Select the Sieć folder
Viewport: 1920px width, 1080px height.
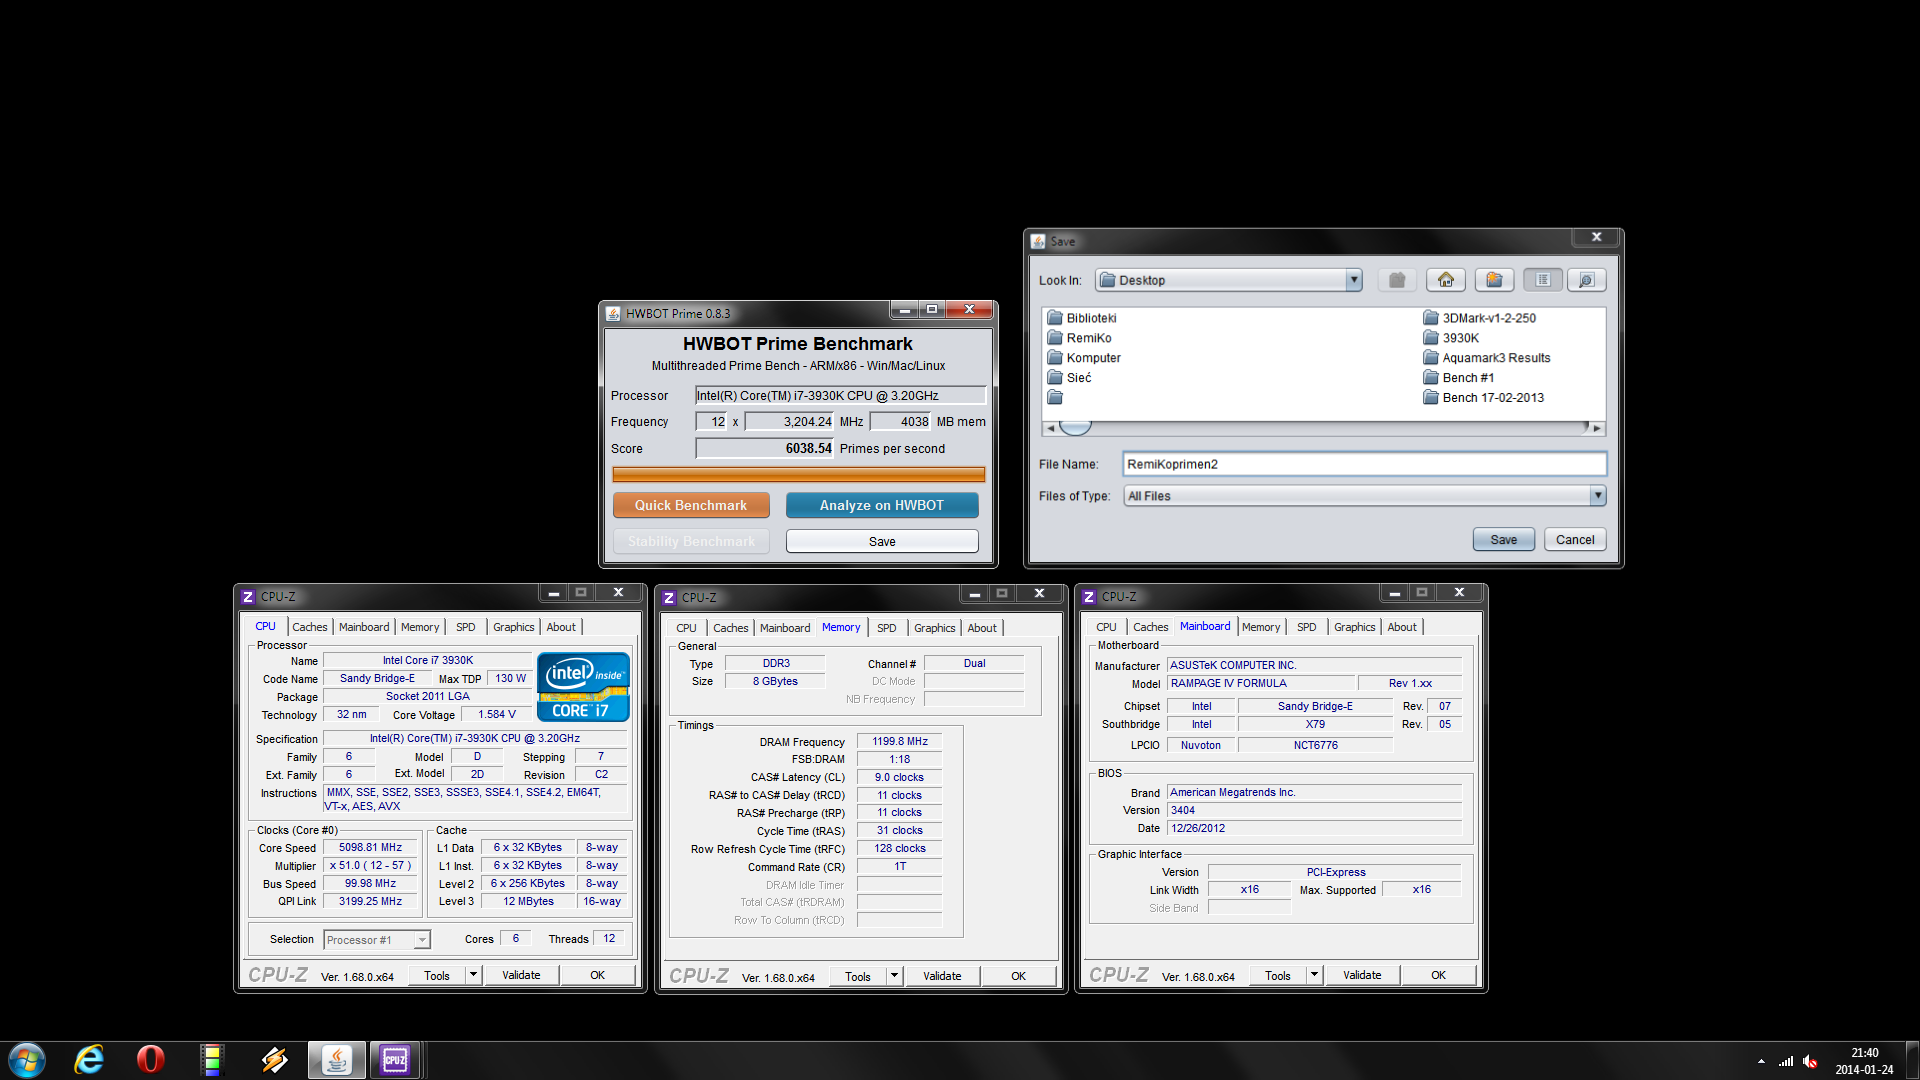pyautogui.click(x=1069, y=378)
